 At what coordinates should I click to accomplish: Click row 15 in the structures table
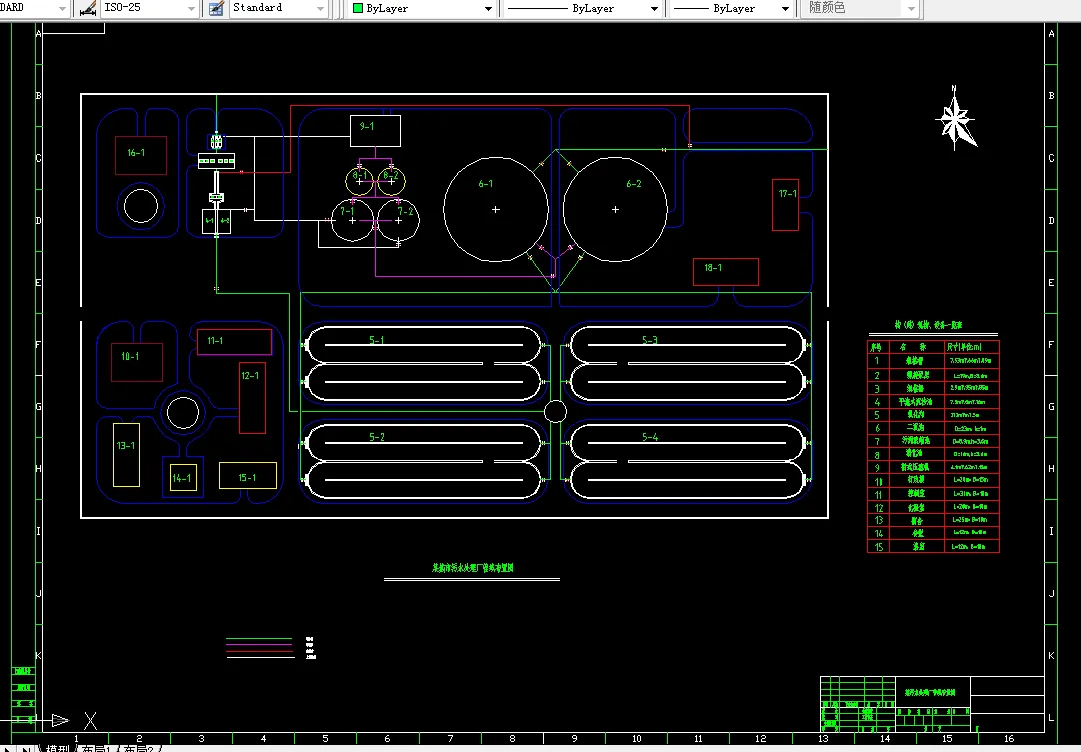[933, 547]
